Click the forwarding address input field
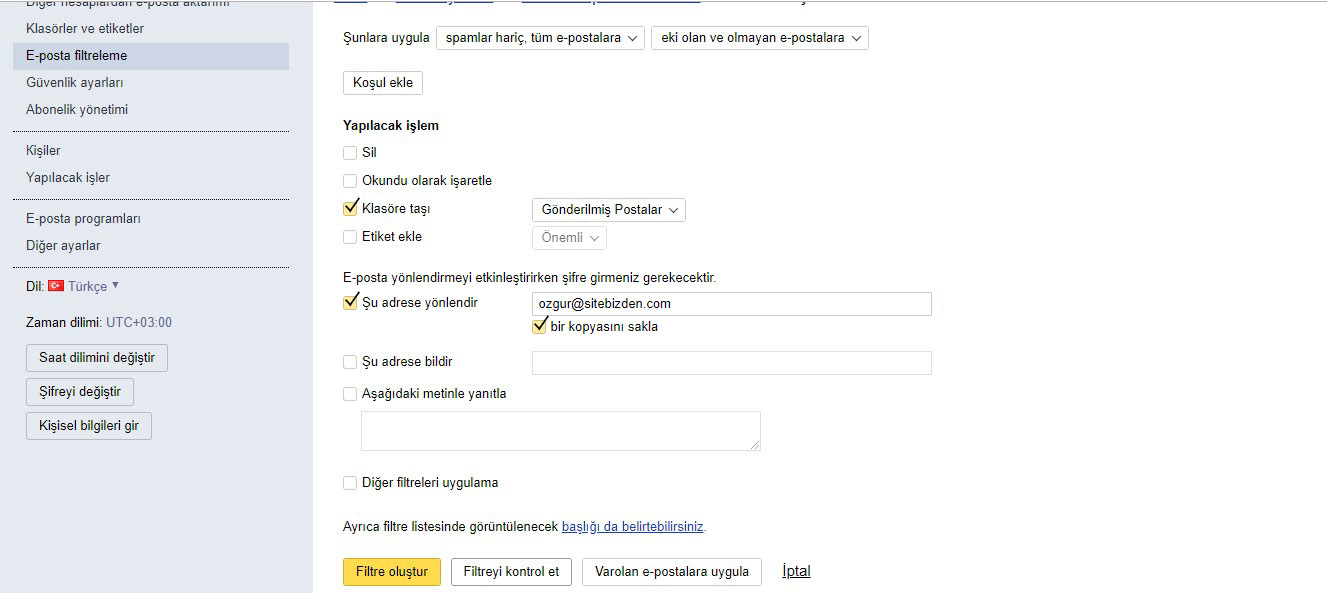Image resolution: width=1327 pixels, height=593 pixels. pos(732,304)
